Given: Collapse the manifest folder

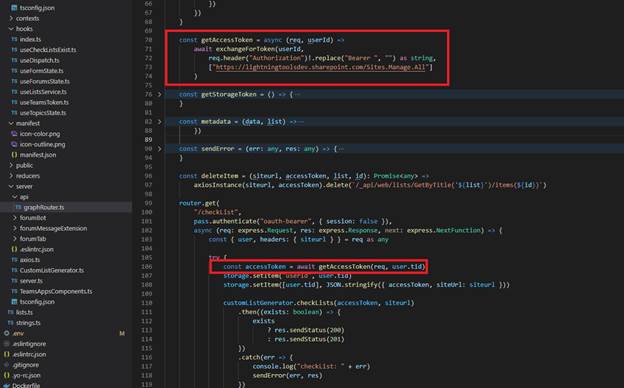Looking at the screenshot, I should tap(27, 123).
